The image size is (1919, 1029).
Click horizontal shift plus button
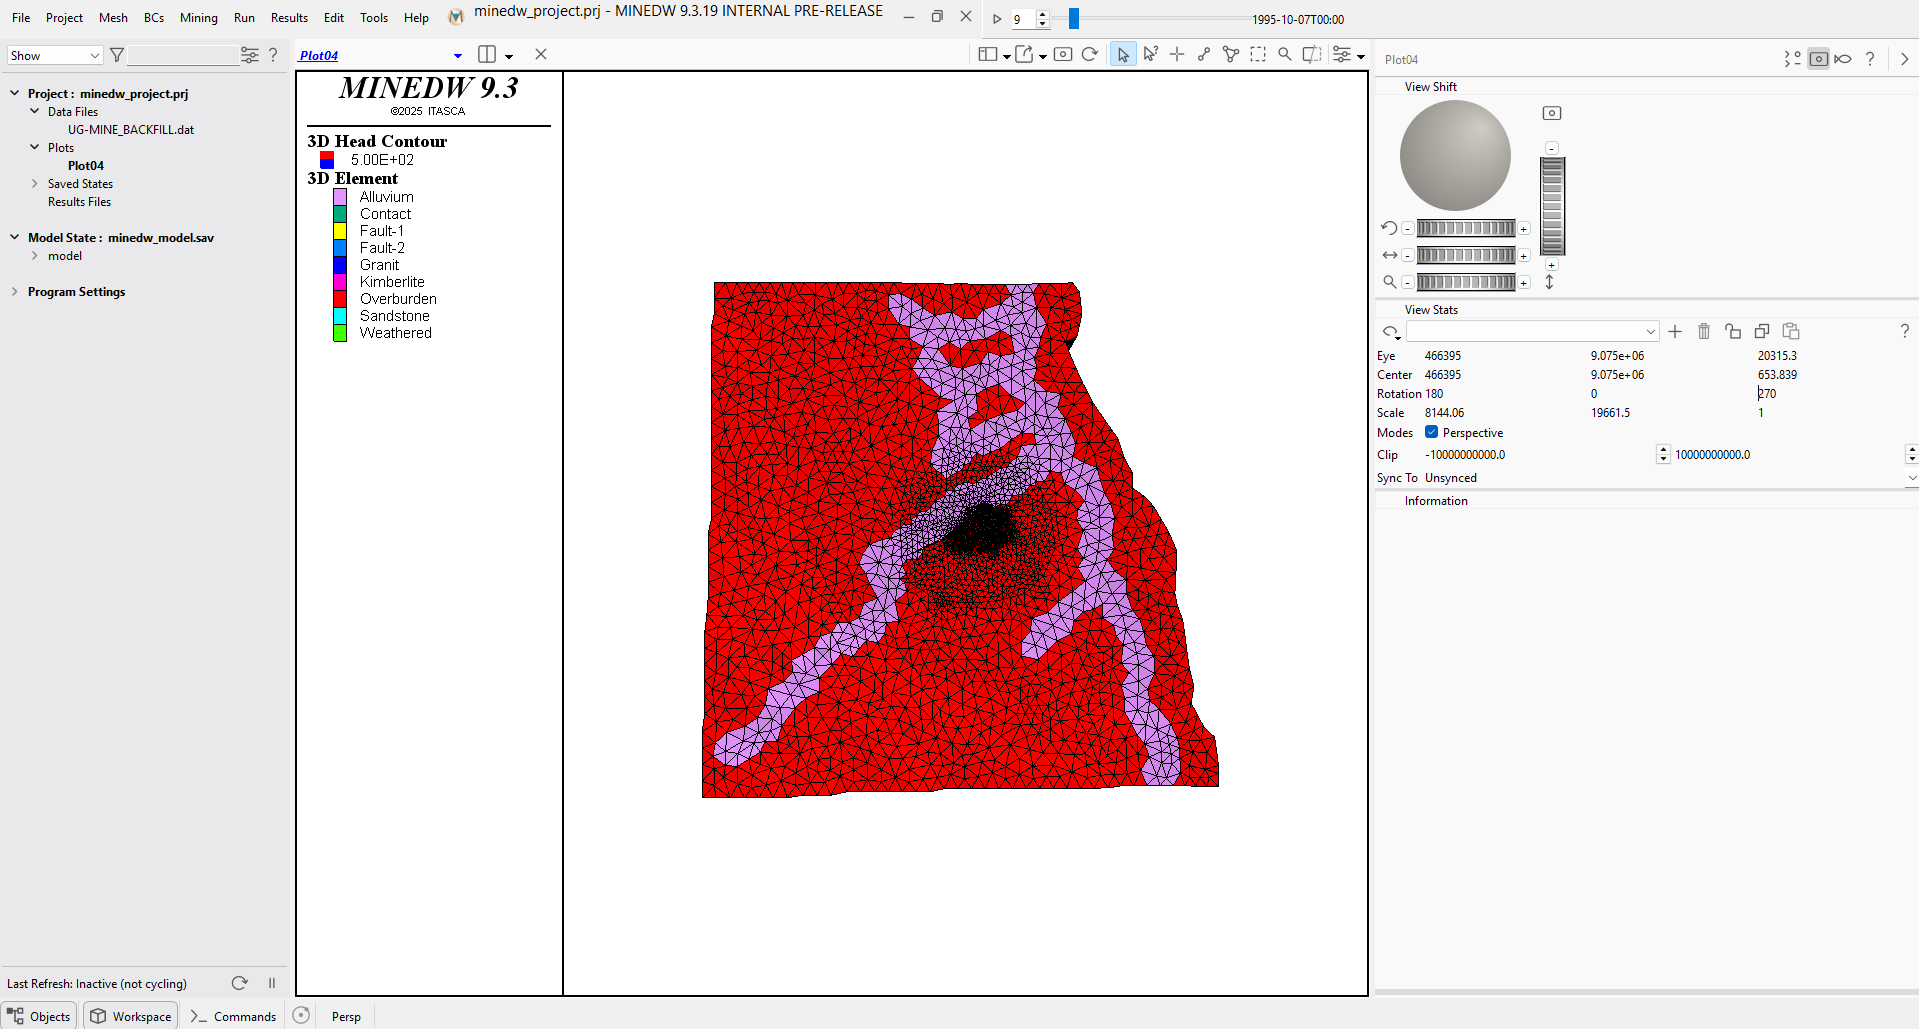[1524, 256]
